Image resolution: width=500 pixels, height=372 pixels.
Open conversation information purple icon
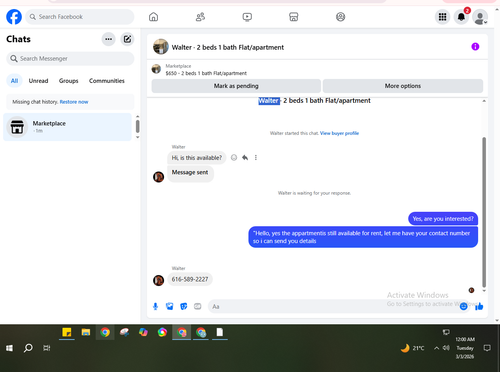pyautogui.click(x=475, y=47)
